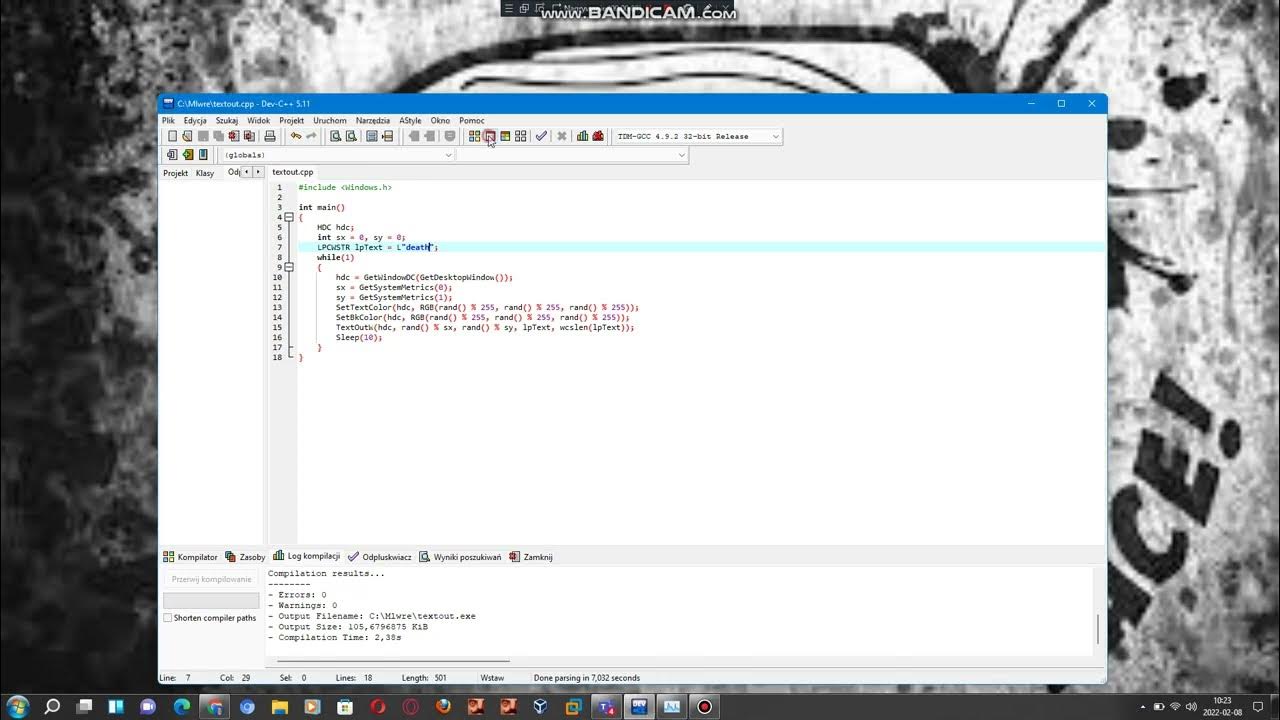Click the Dev-C++ icon on the taskbar

638,706
